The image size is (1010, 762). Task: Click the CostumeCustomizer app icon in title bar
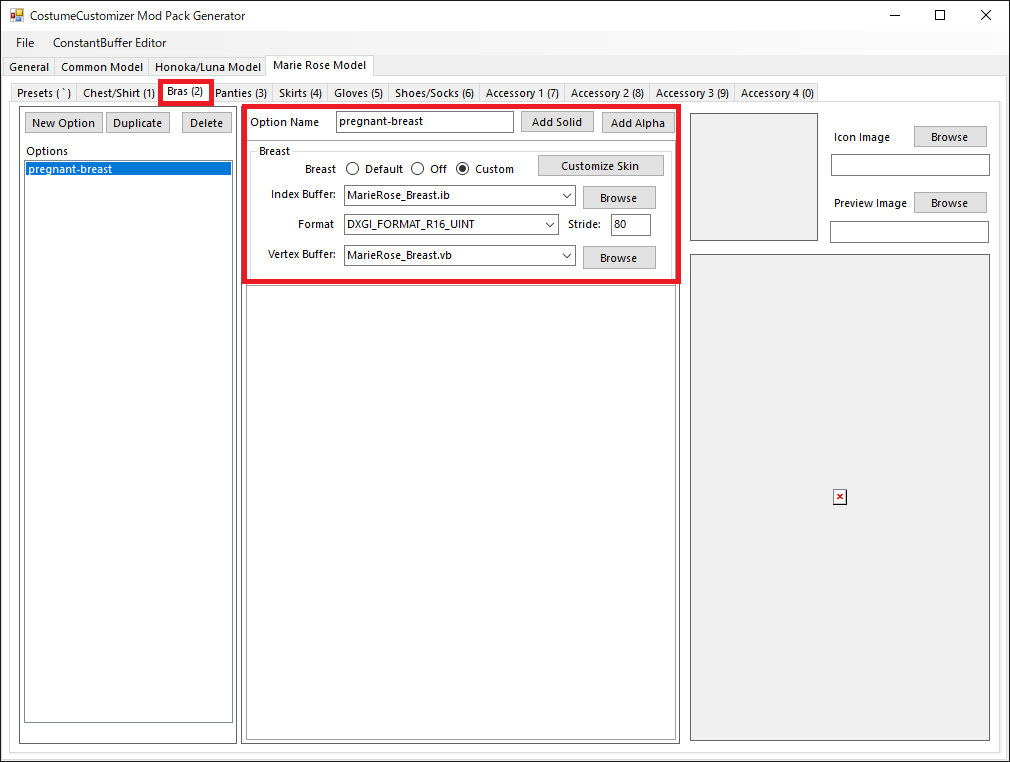17,15
